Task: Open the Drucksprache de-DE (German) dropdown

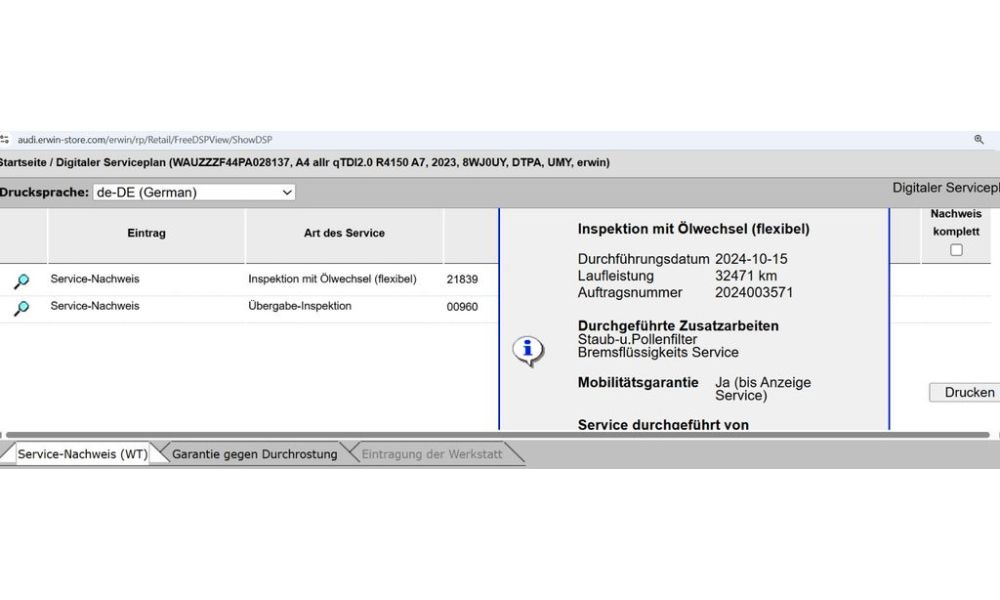Action: [x=194, y=192]
